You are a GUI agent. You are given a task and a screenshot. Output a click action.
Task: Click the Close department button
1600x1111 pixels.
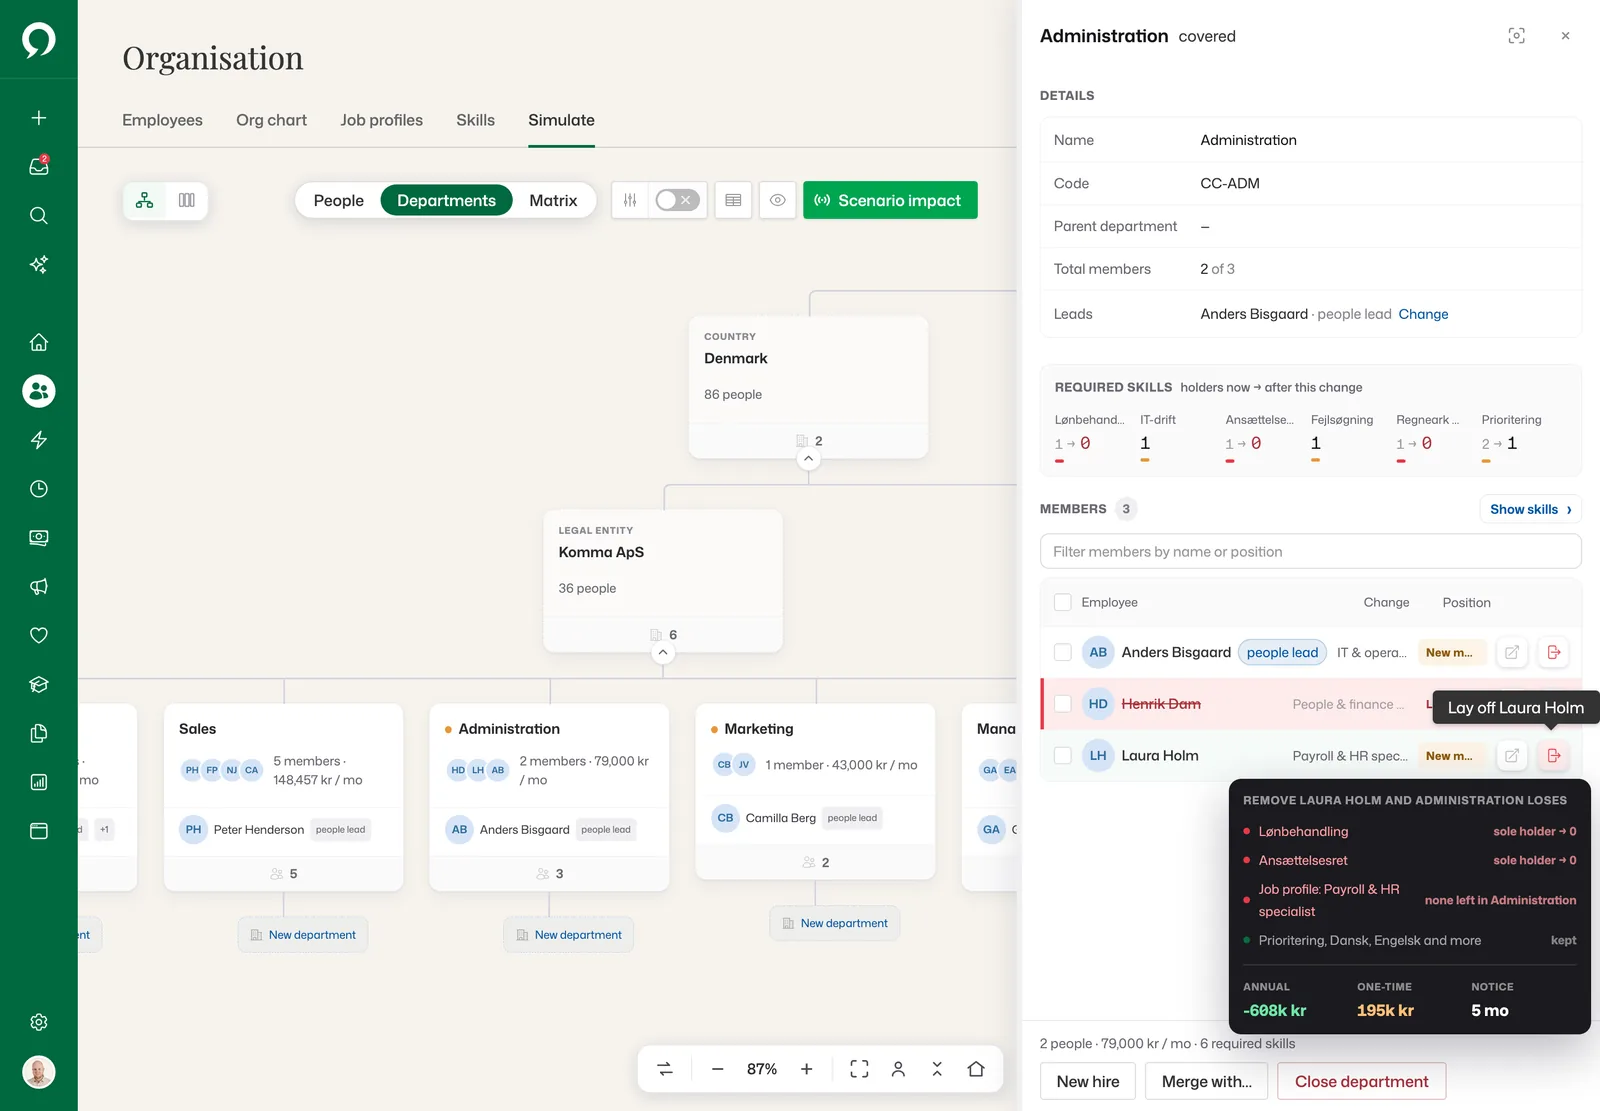(x=1361, y=1081)
